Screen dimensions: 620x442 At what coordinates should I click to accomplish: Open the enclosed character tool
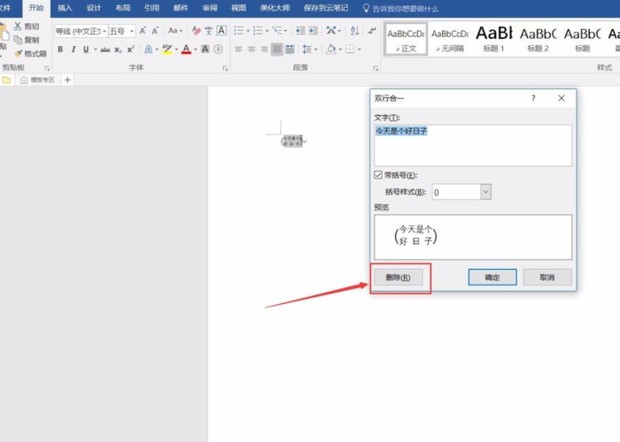[x=218, y=49]
